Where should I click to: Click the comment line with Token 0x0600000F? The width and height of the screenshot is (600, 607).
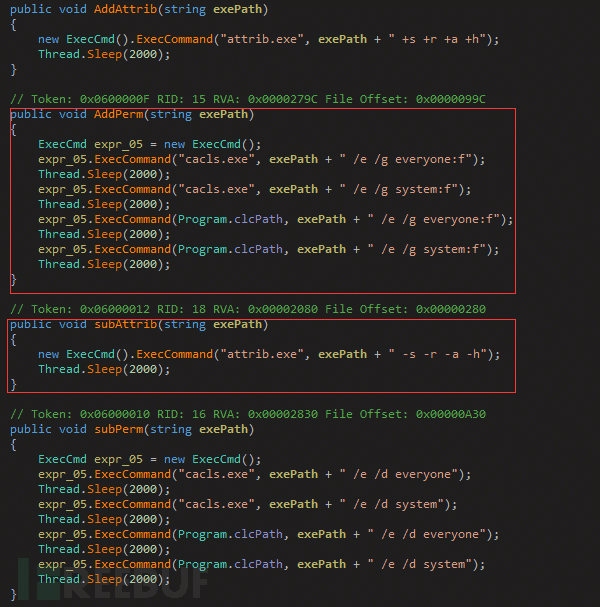248,99
